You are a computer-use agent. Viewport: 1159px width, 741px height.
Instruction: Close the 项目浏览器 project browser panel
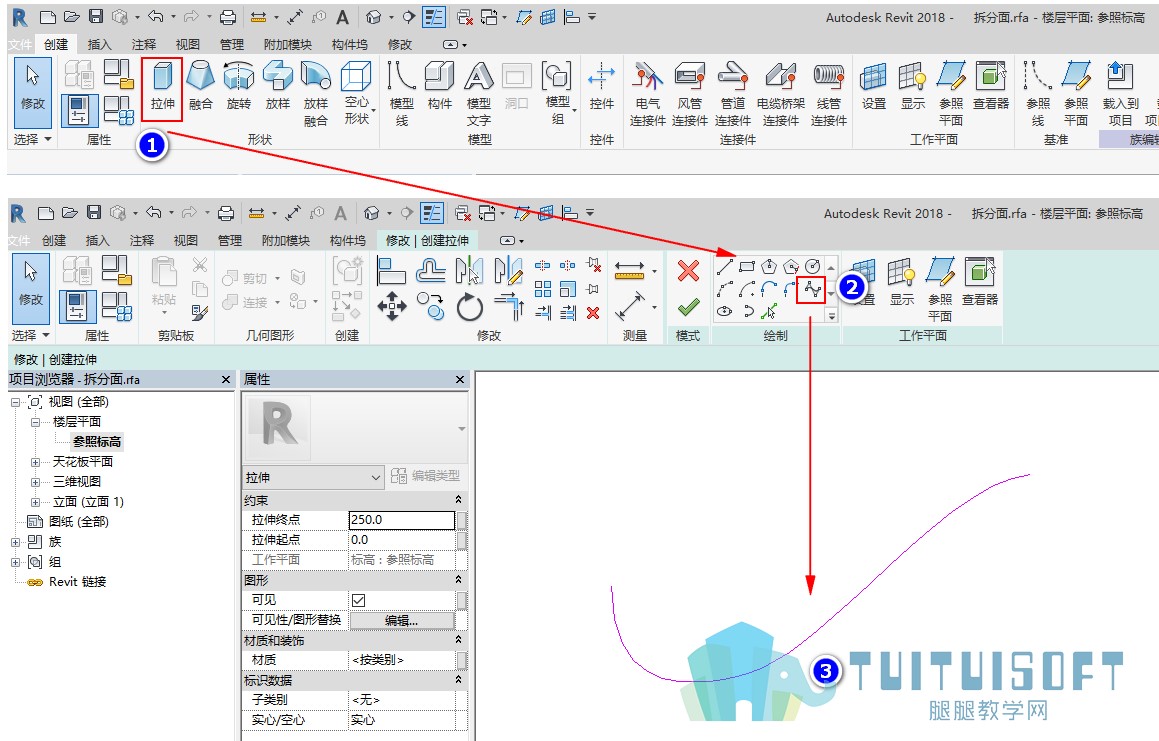pos(226,379)
